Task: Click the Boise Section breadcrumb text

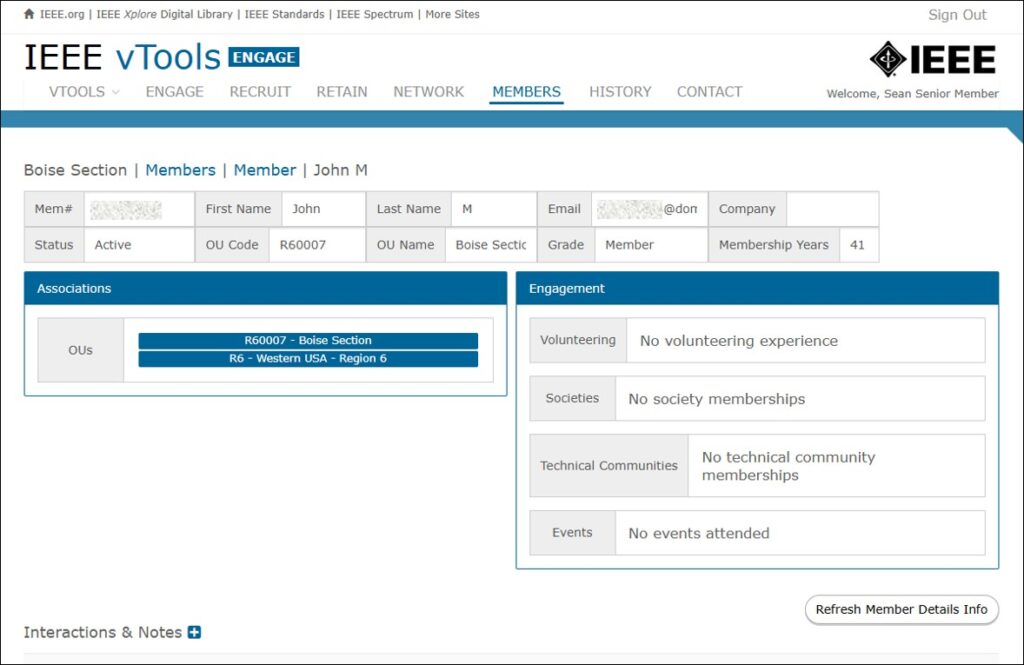Action: (x=75, y=170)
